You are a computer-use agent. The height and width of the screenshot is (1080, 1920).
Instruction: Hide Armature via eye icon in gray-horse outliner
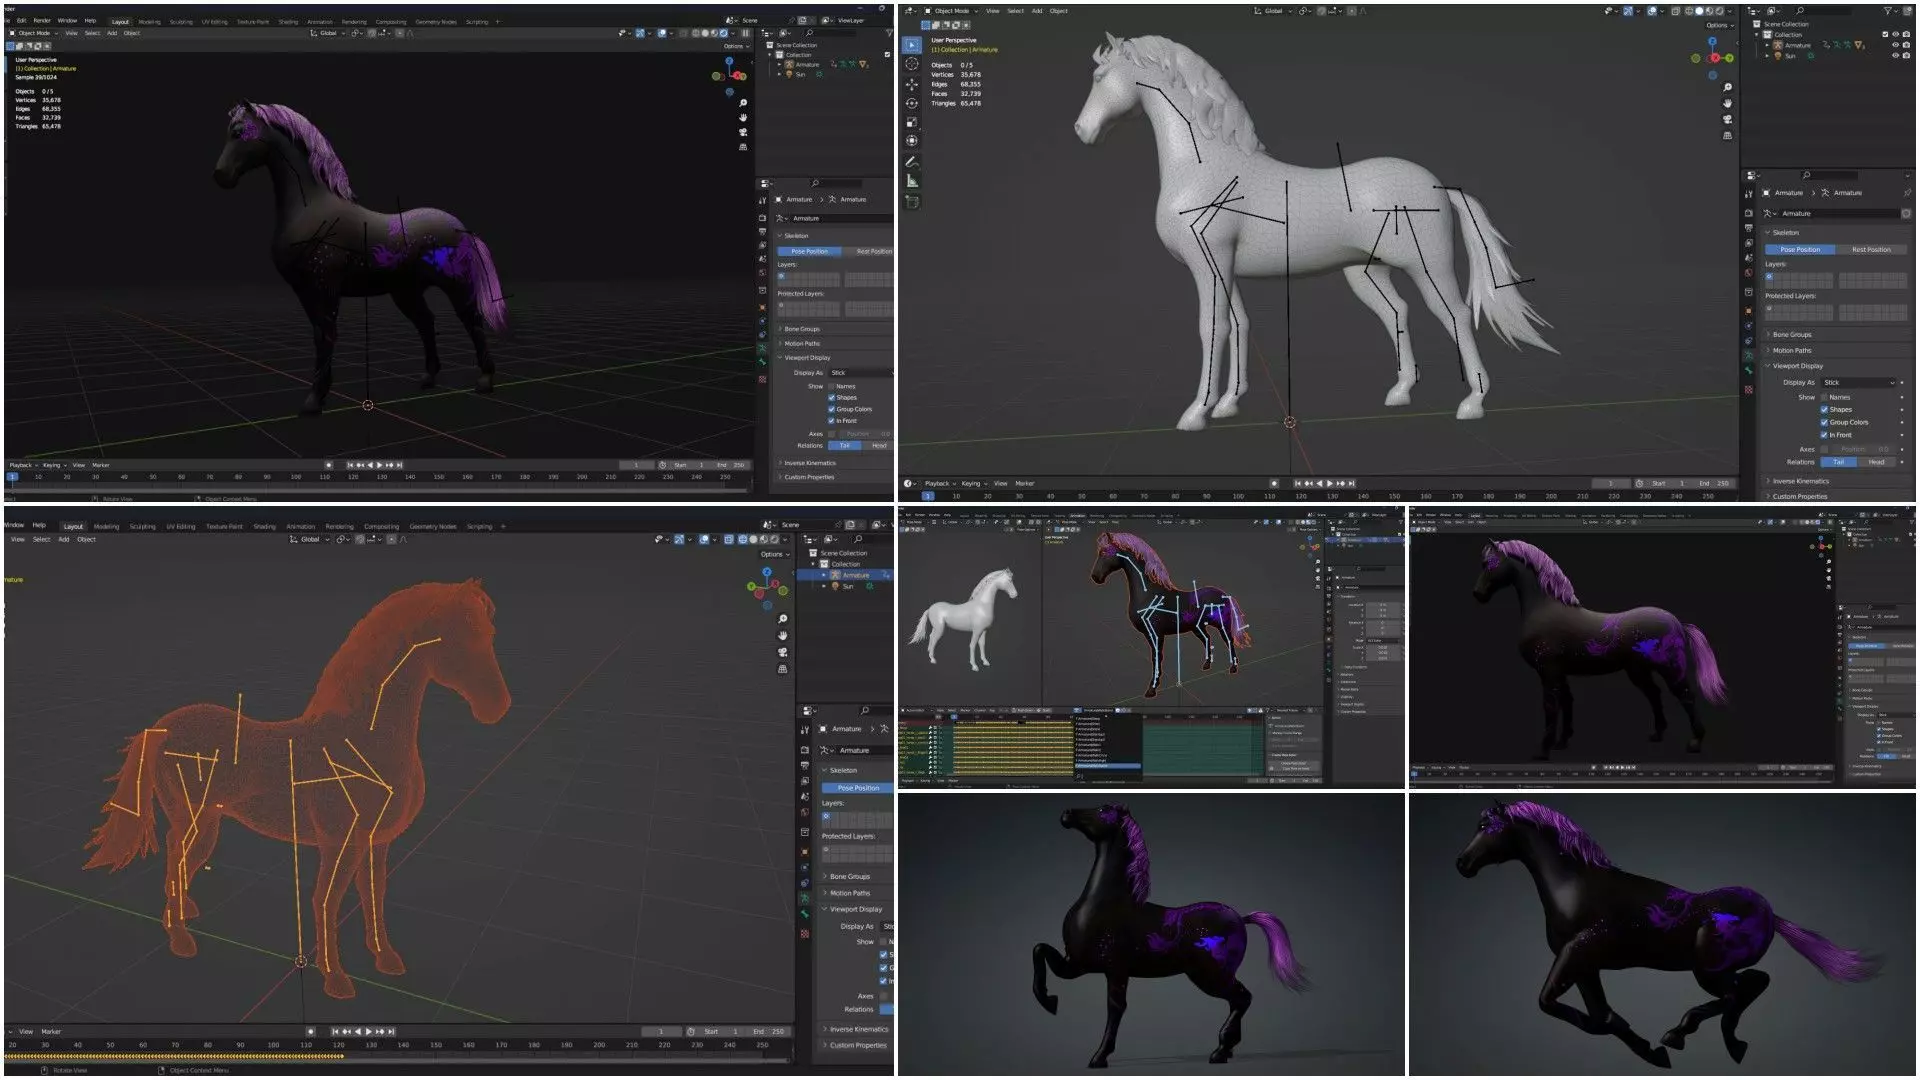(1895, 45)
